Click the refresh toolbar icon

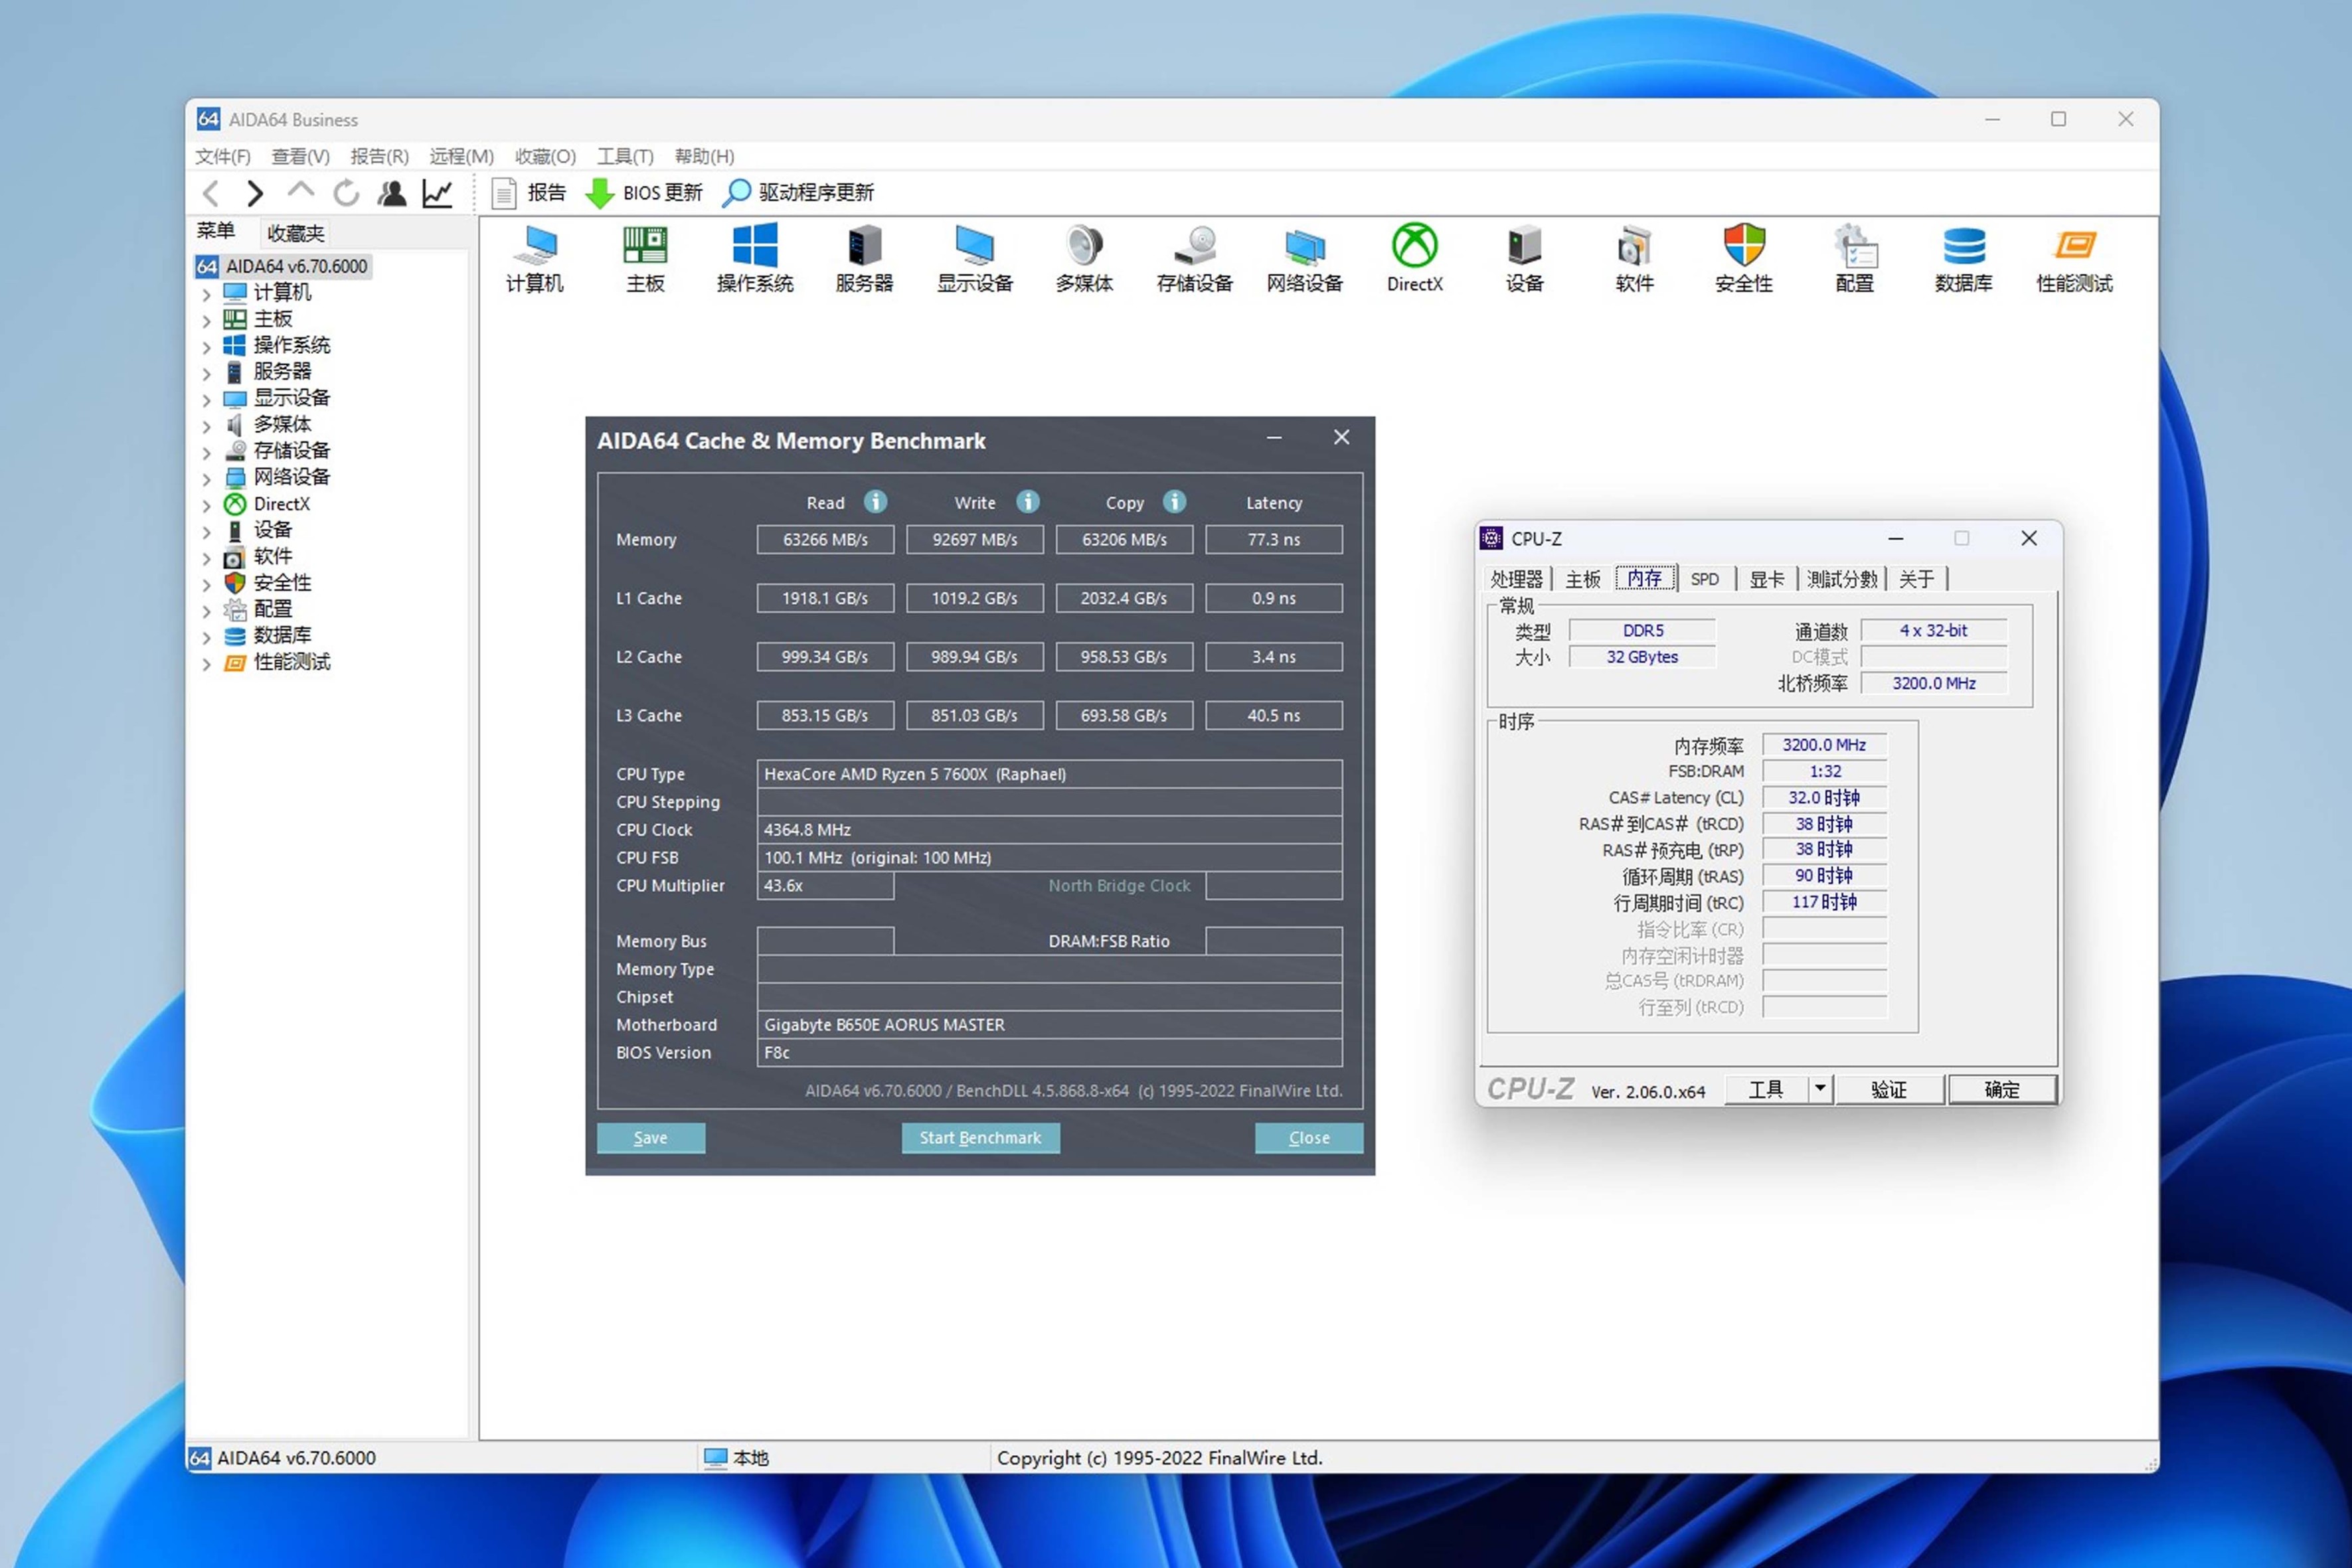pyautogui.click(x=346, y=193)
